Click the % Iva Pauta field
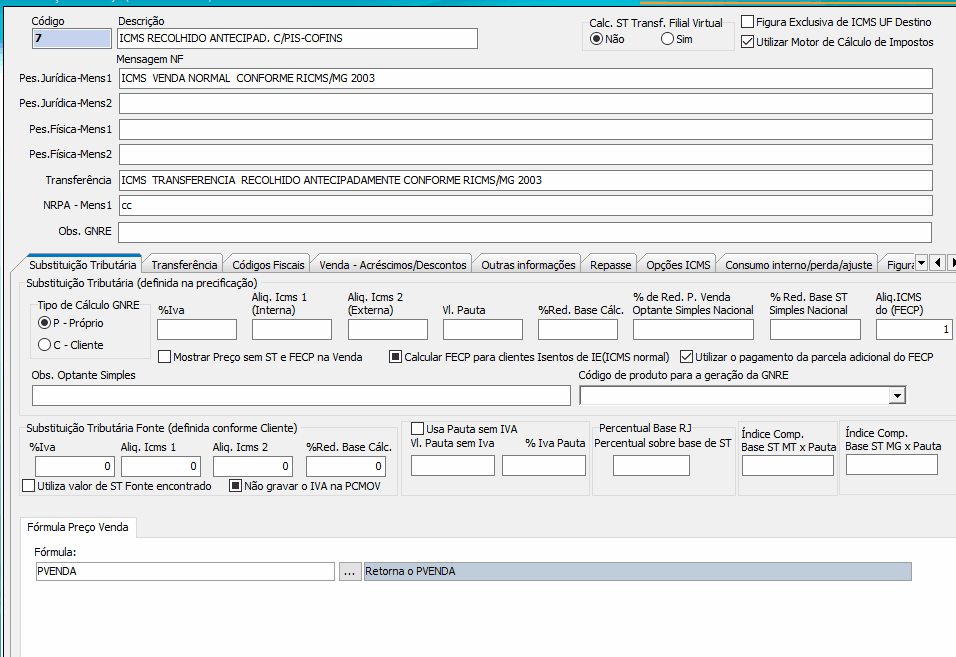Screen dimensions: 956x657 [544, 466]
